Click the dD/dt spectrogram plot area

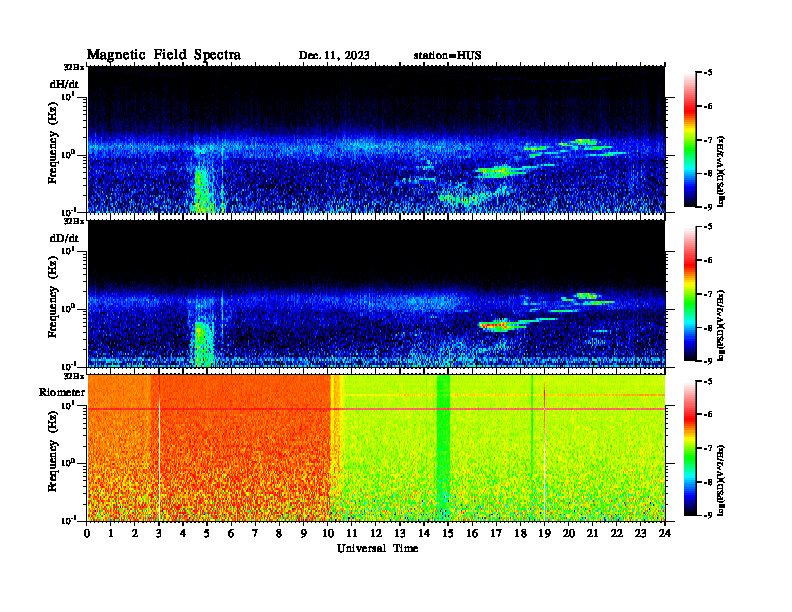[376, 293]
